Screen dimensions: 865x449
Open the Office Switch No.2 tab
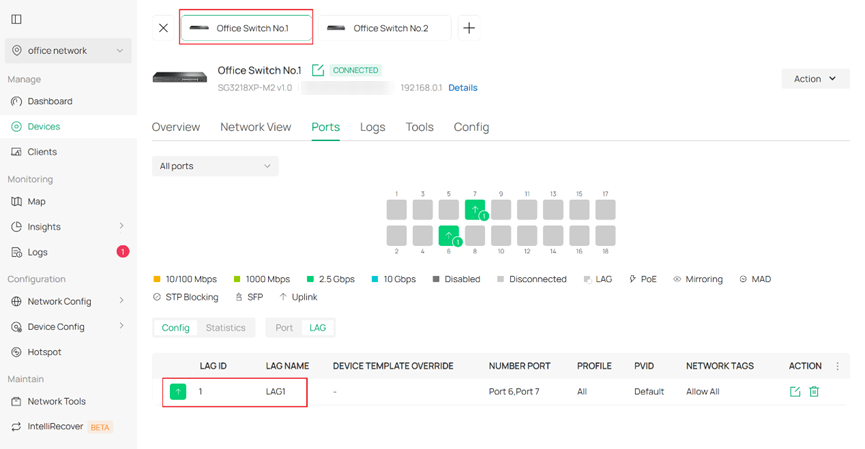click(385, 28)
